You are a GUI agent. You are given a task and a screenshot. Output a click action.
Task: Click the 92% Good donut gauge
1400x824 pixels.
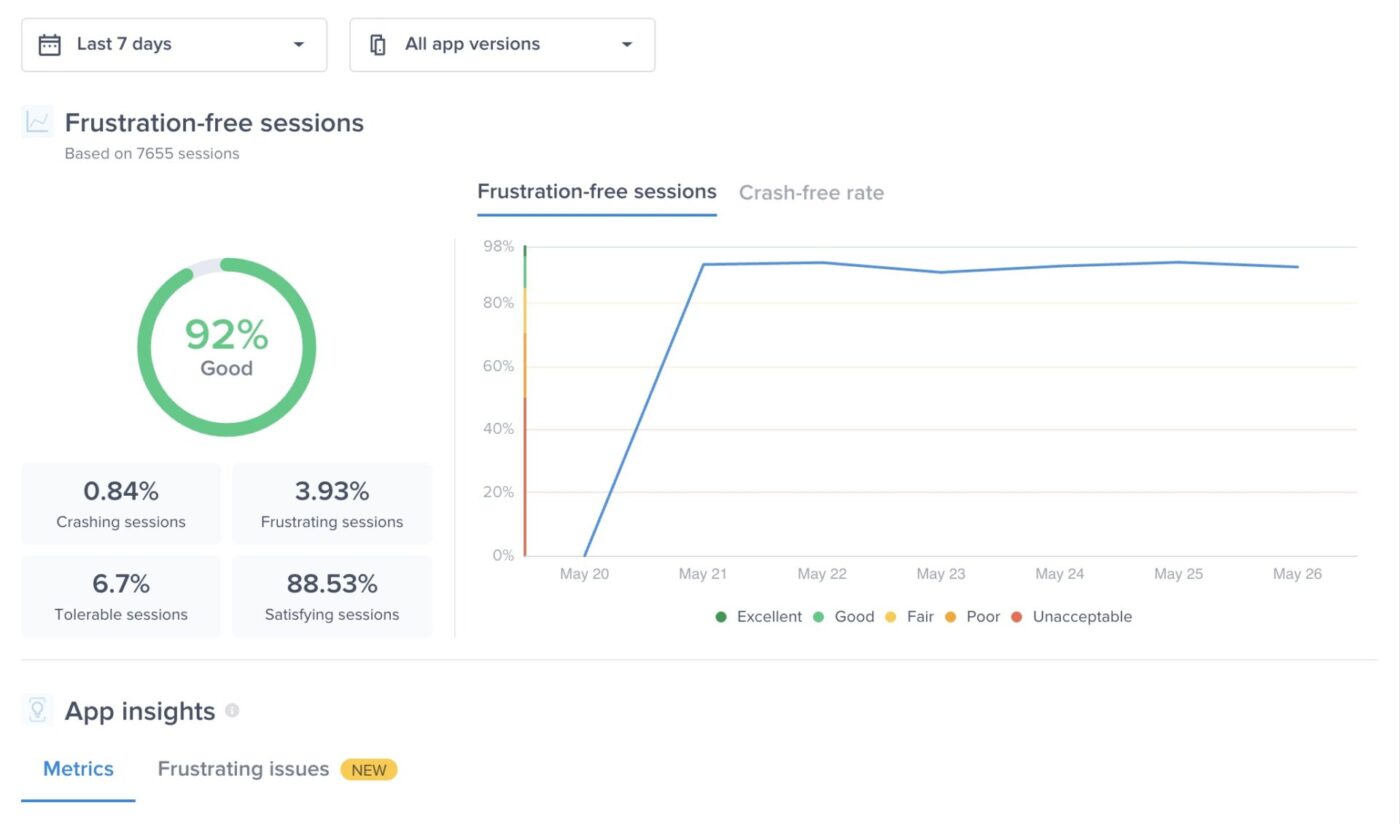(226, 347)
